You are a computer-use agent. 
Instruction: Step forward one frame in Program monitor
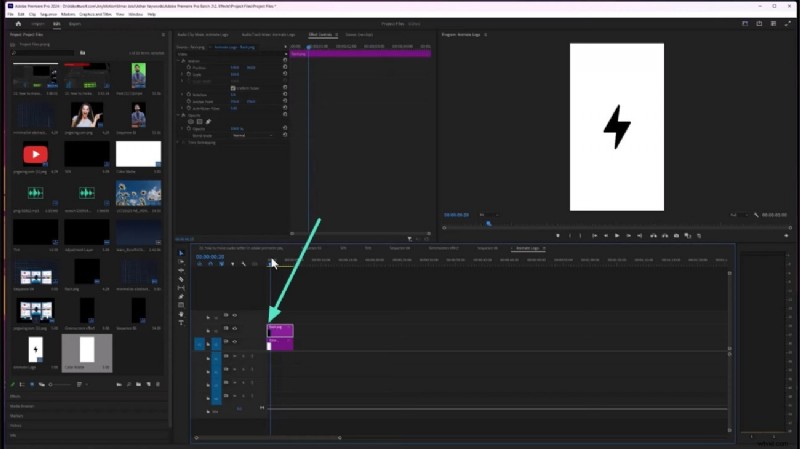629,236
